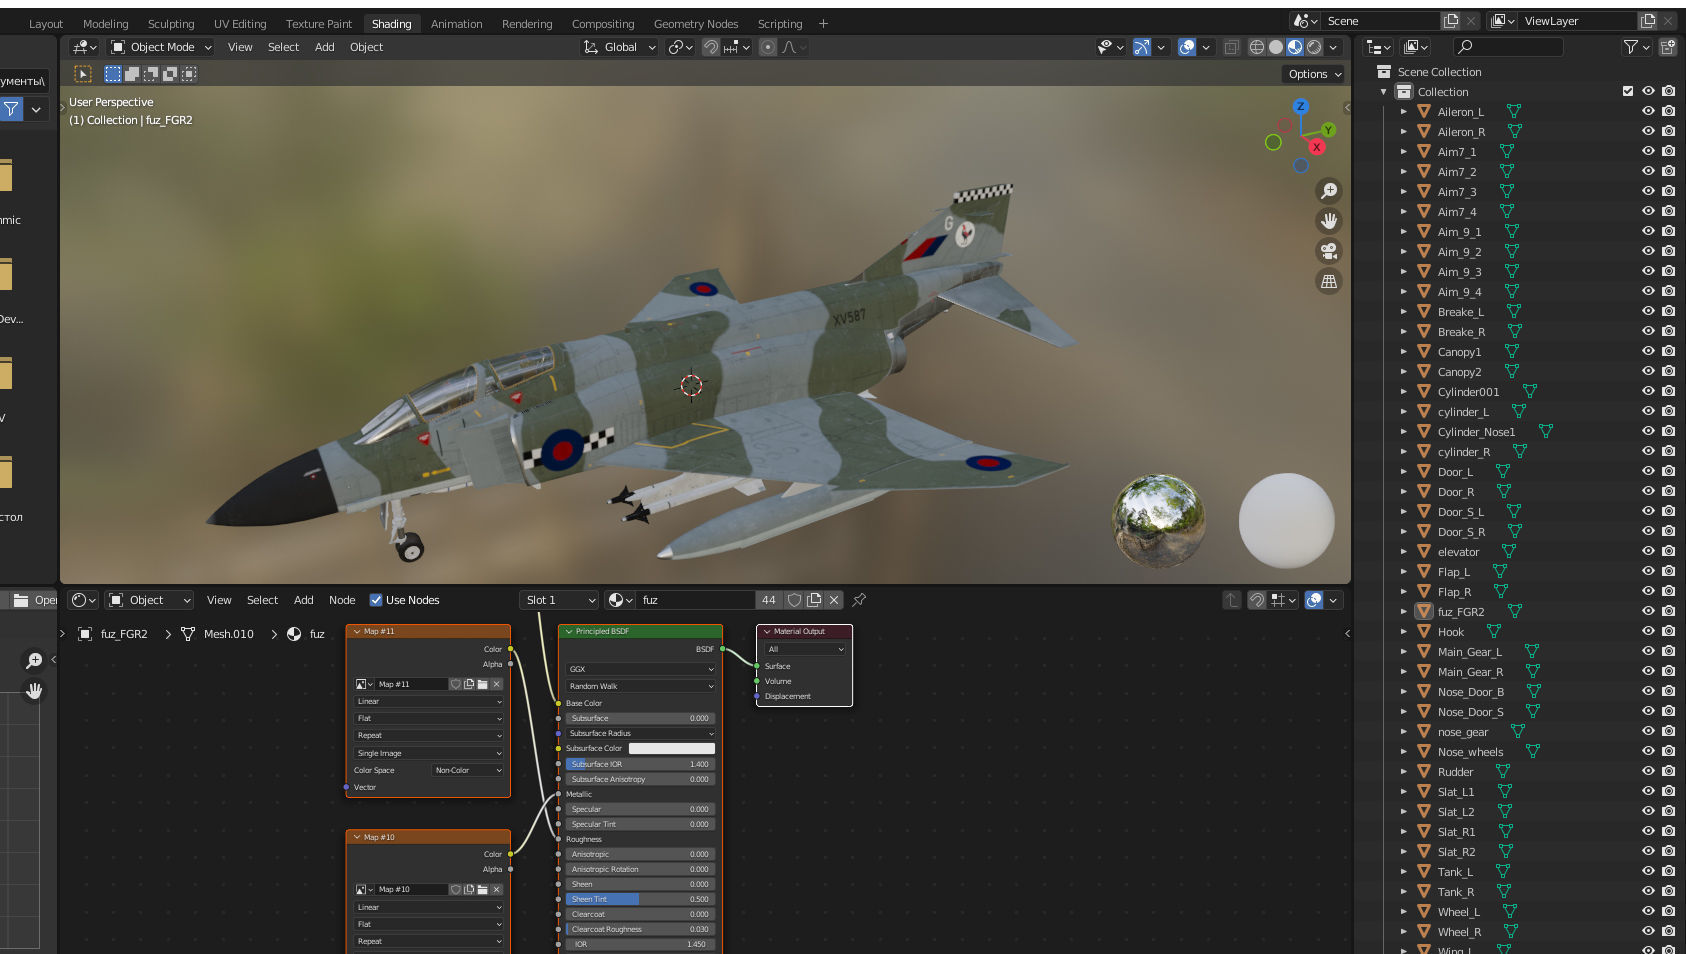The image size is (1686, 954).
Task: Open the pivot point dropdown
Action: pos(681,47)
